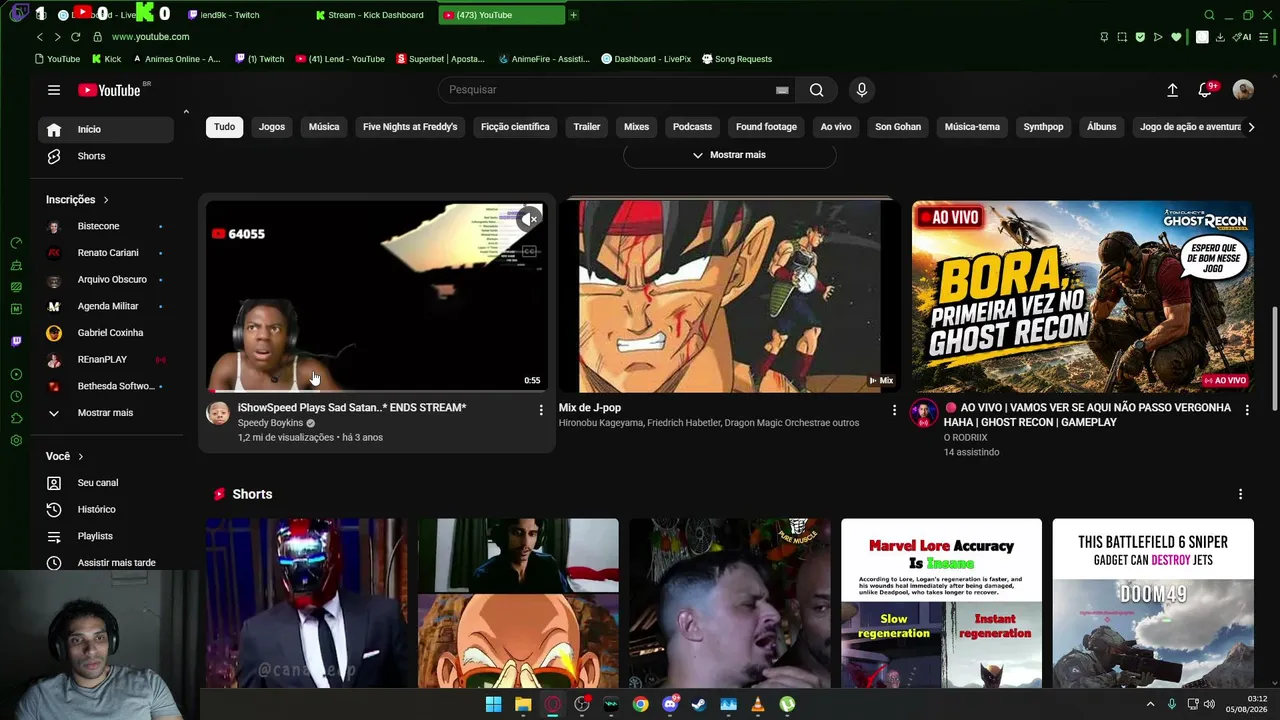Image resolution: width=1280 pixels, height=720 pixels.
Task: Open the Song Requests bookmark
Action: pos(737,59)
